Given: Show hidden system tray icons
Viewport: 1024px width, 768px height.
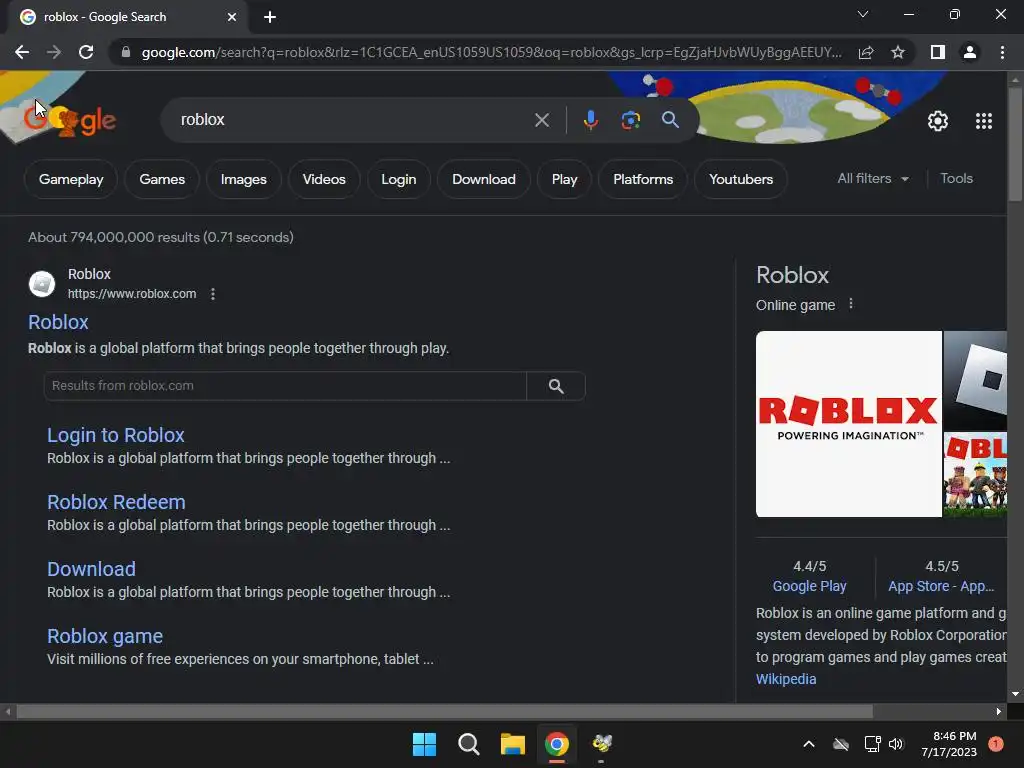Looking at the screenshot, I should coord(808,744).
